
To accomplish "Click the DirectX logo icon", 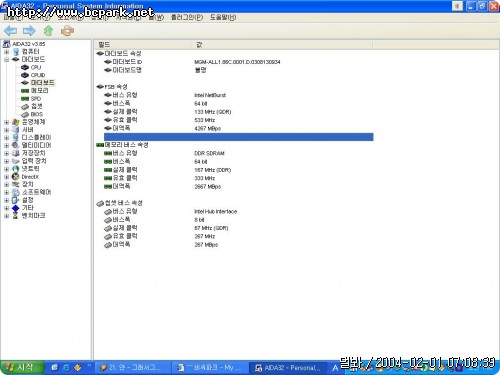I will (16, 177).
